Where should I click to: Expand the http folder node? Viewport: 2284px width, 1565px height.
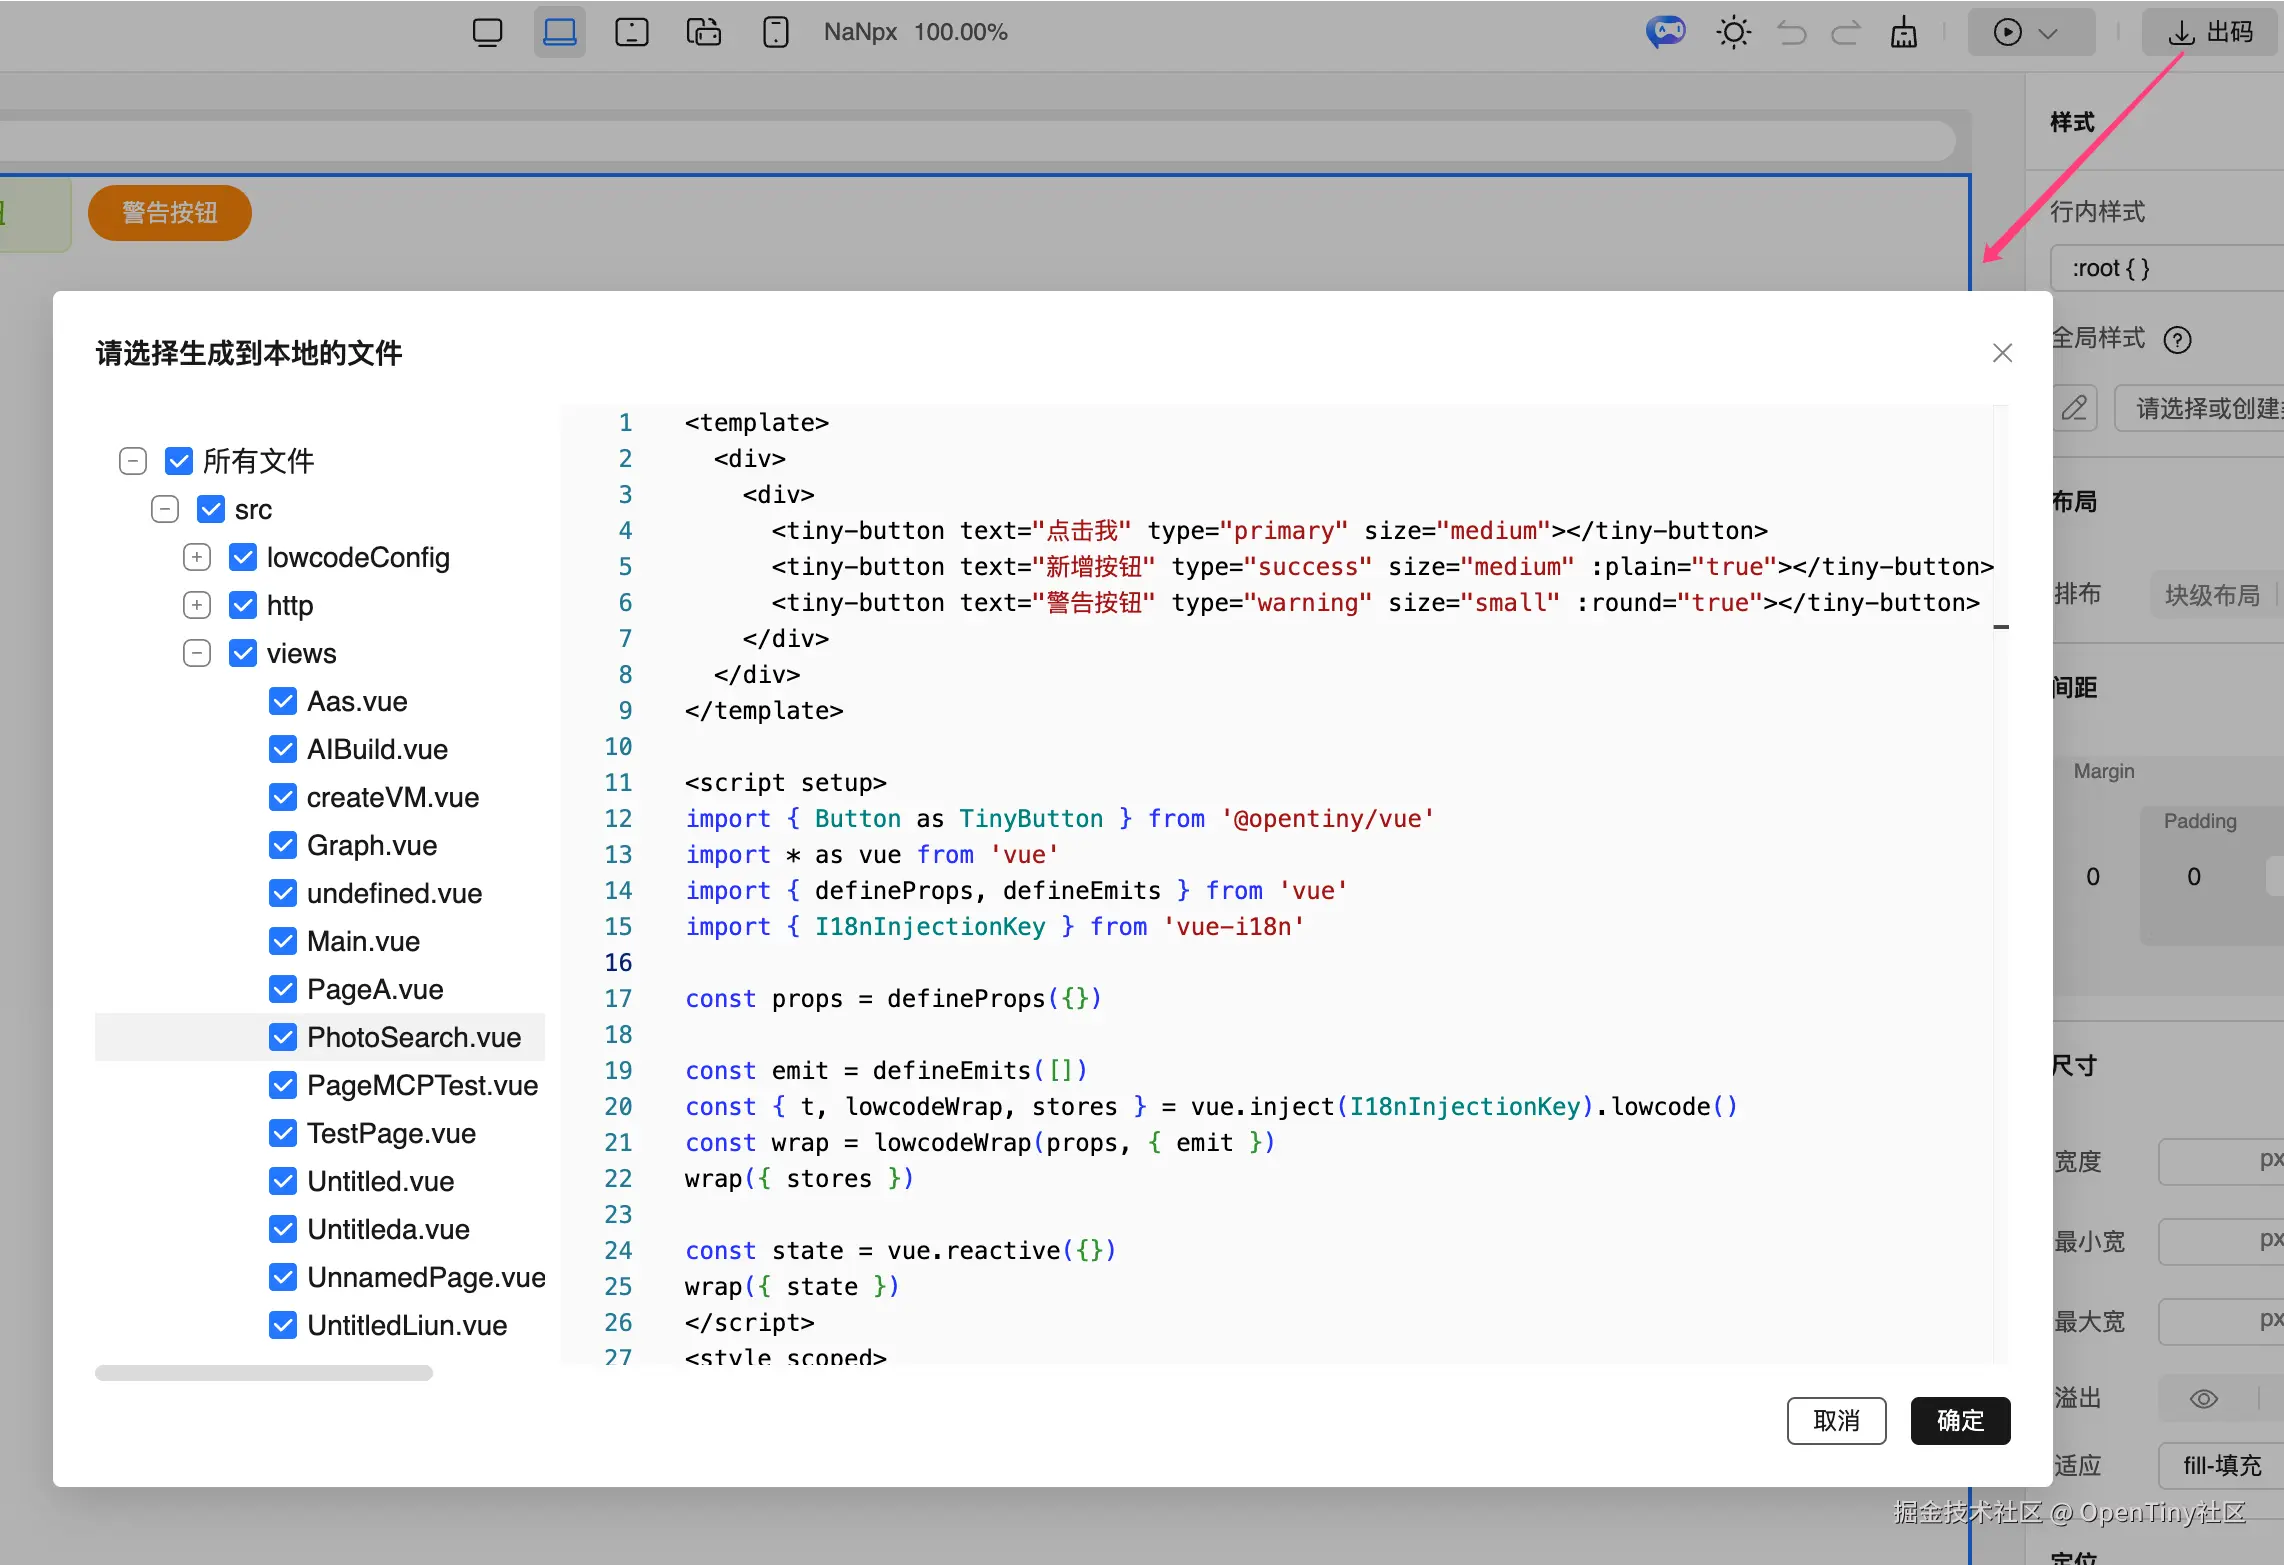coord(197,605)
